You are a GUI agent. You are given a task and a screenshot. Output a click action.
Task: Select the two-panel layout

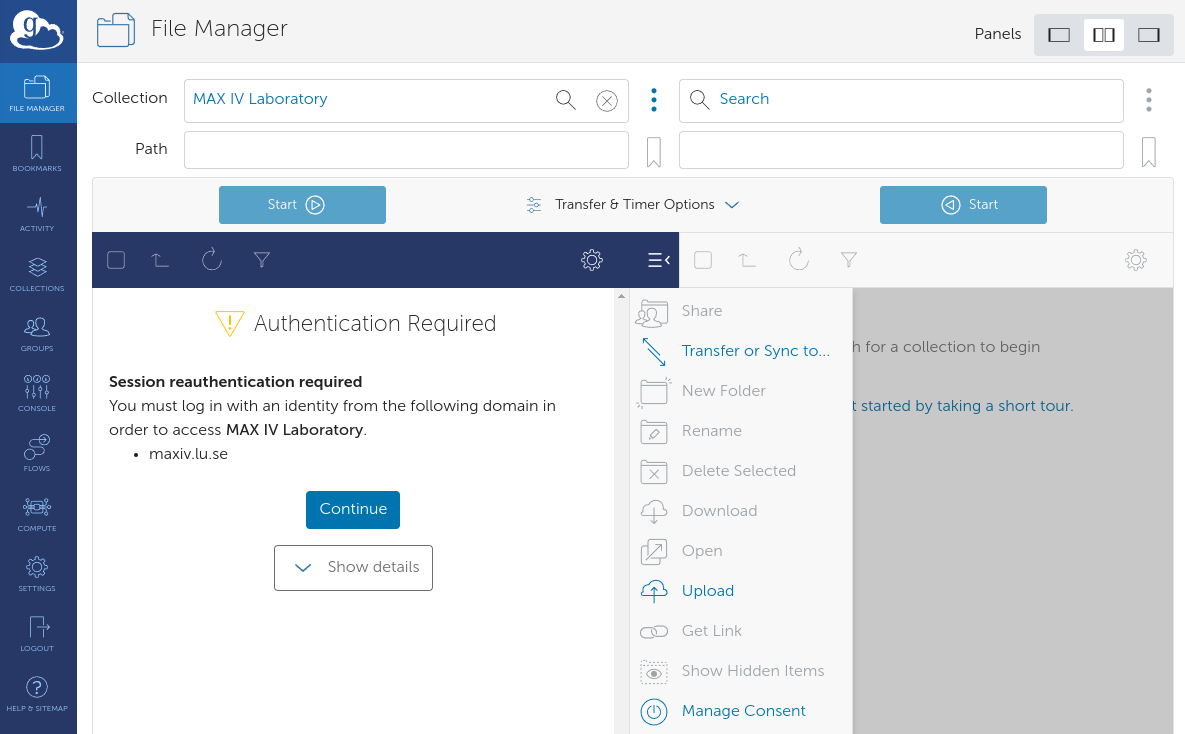pyautogui.click(x=1104, y=35)
